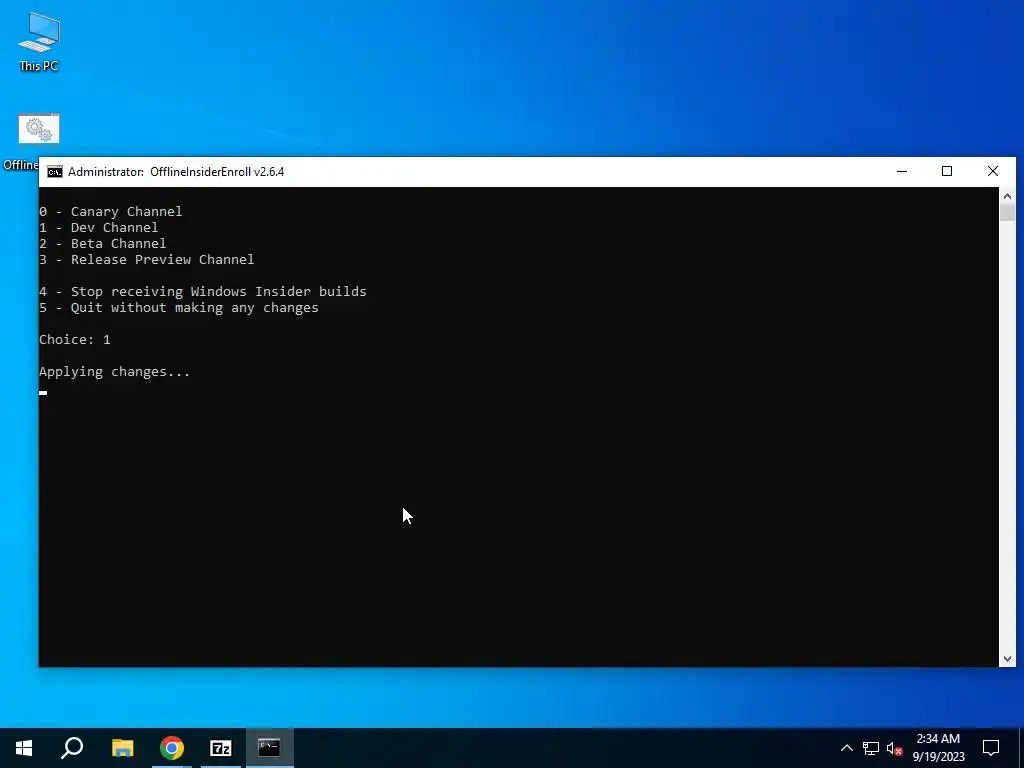Open the clock showing 2:34 AM

938,748
